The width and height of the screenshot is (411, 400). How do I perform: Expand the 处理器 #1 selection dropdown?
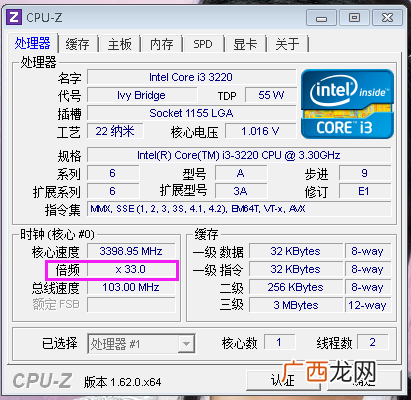click(x=186, y=344)
